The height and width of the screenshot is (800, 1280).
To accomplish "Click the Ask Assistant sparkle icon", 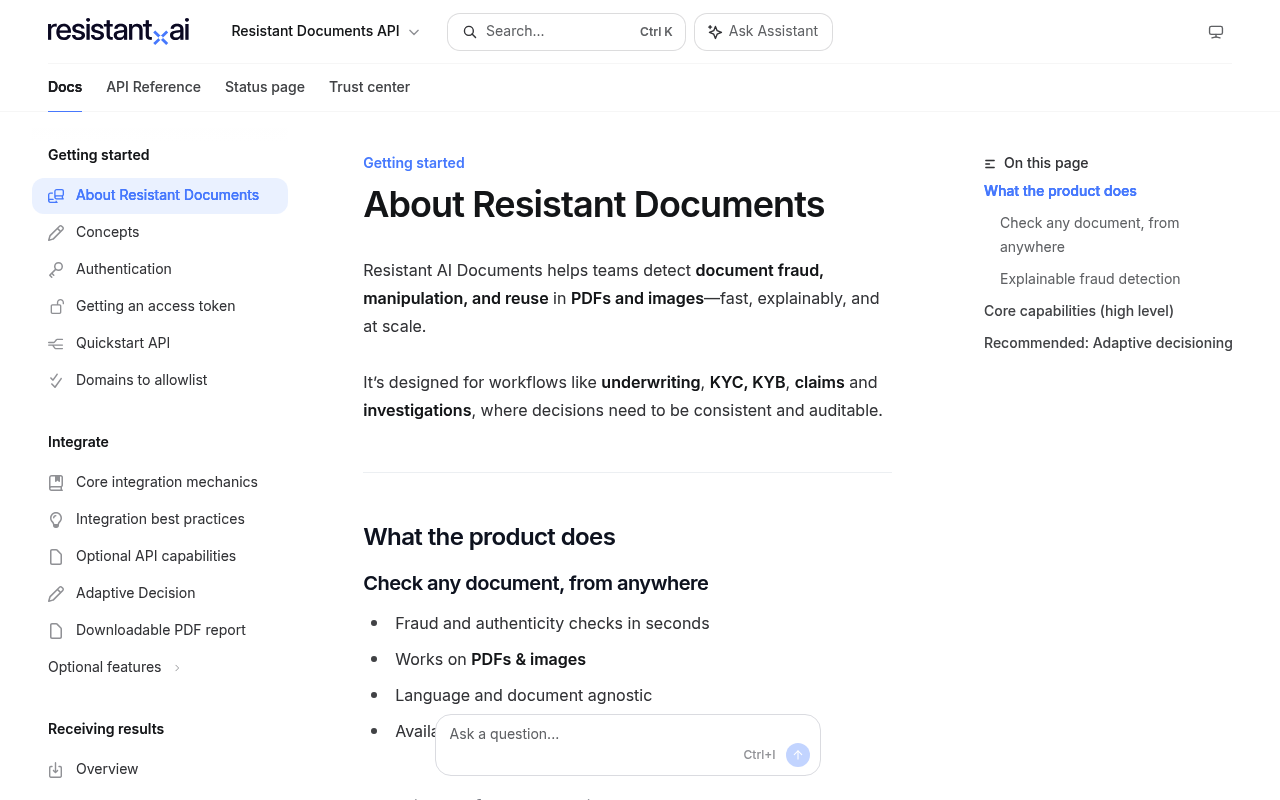I will [715, 32].
